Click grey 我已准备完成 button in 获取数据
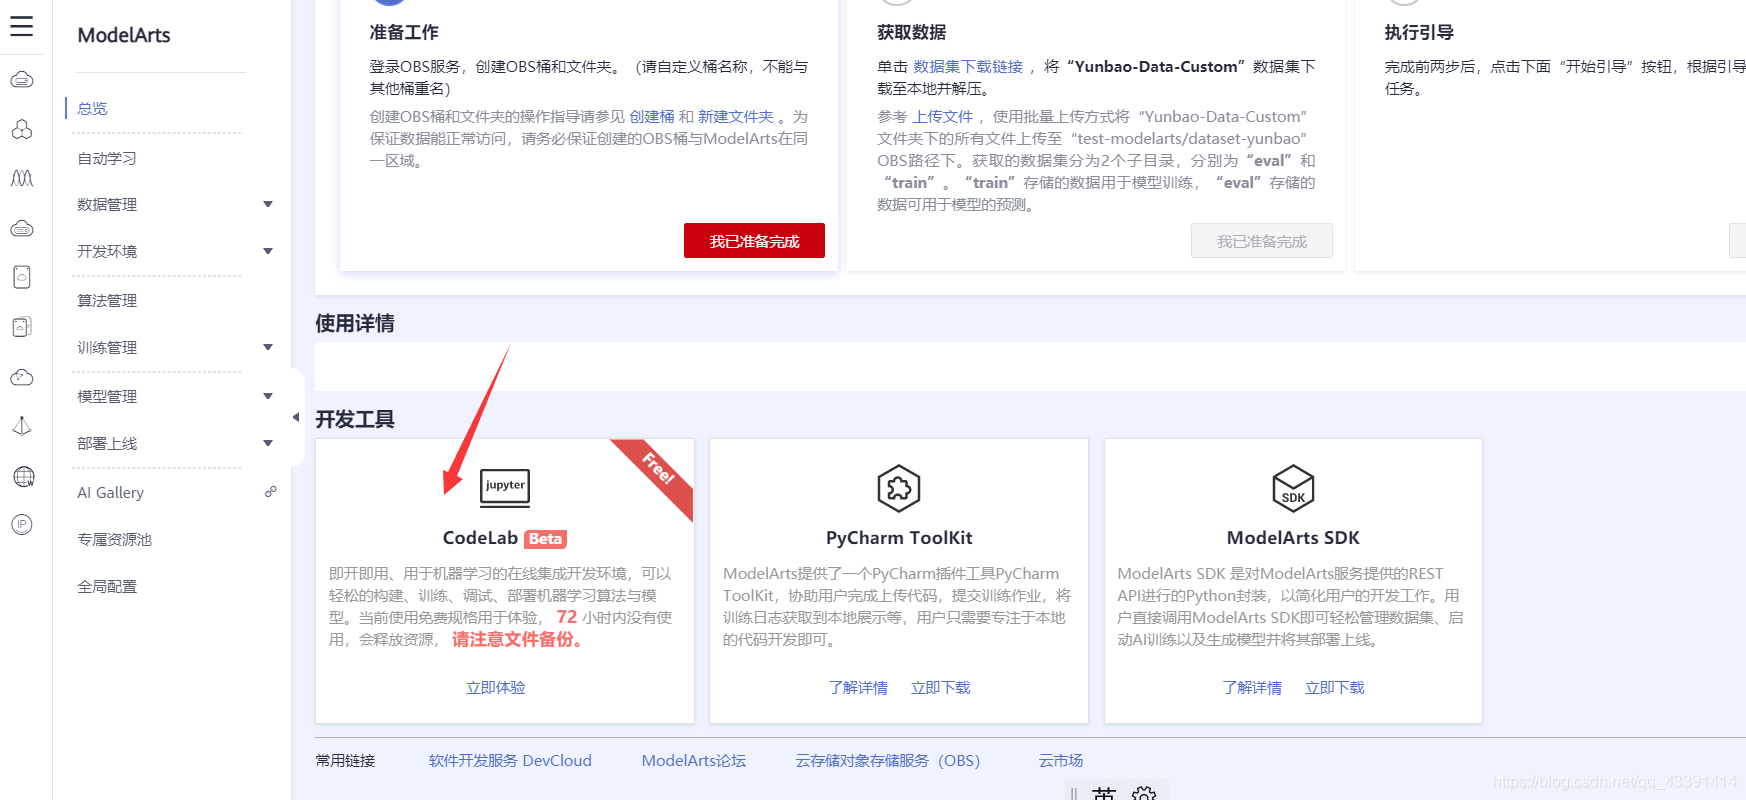Viewport: 1746px width, 800px height. point(1261,241)
